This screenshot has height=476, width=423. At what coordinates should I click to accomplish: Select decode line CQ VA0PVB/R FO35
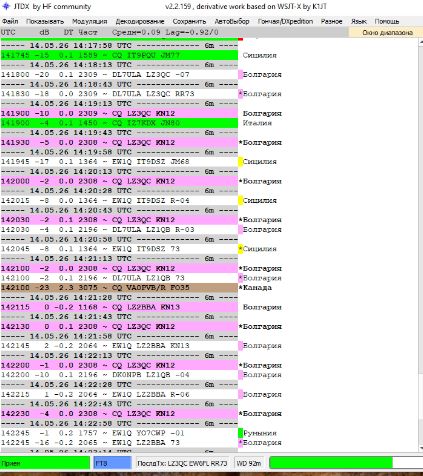click(x=119, y=288)
